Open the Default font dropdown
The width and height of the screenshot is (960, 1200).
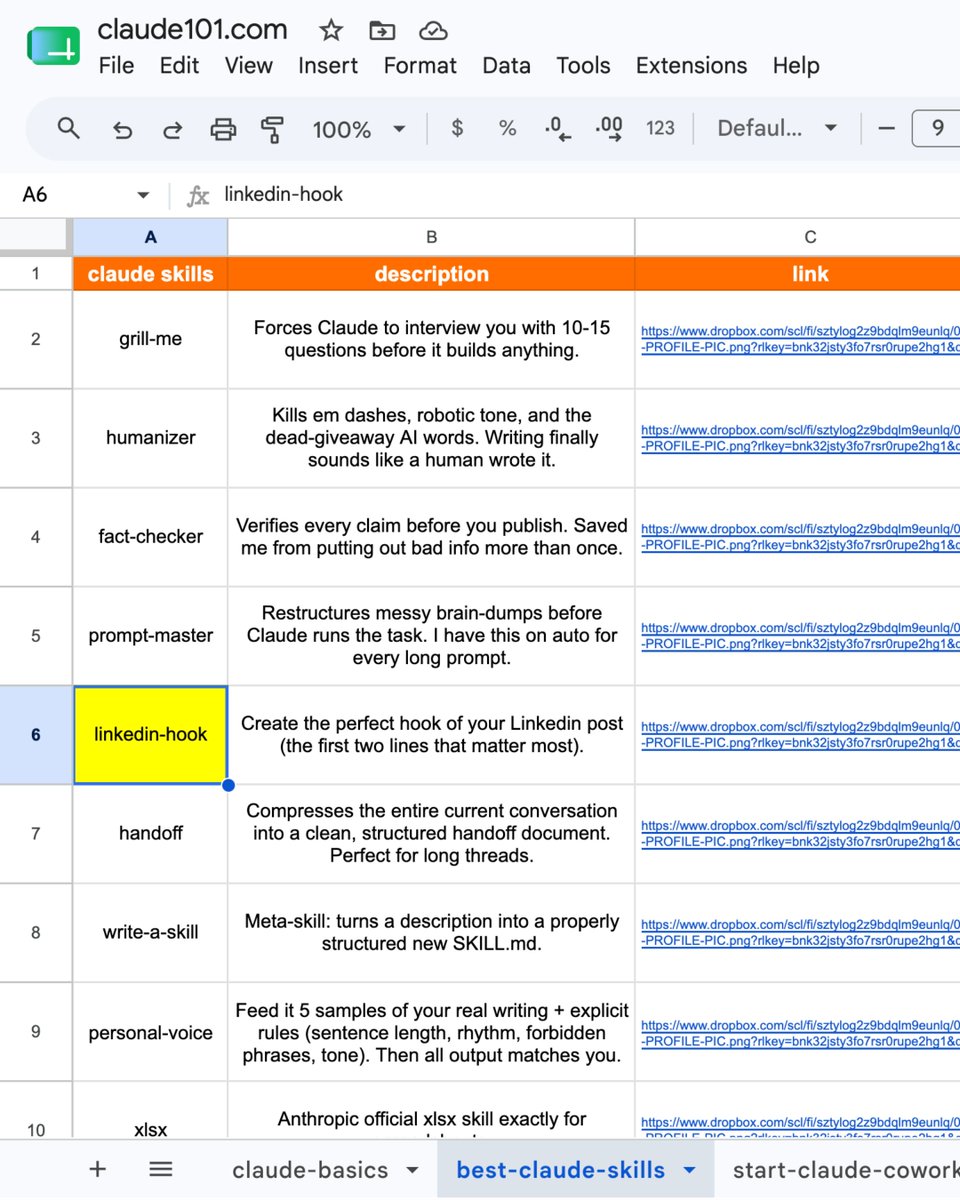777,128
